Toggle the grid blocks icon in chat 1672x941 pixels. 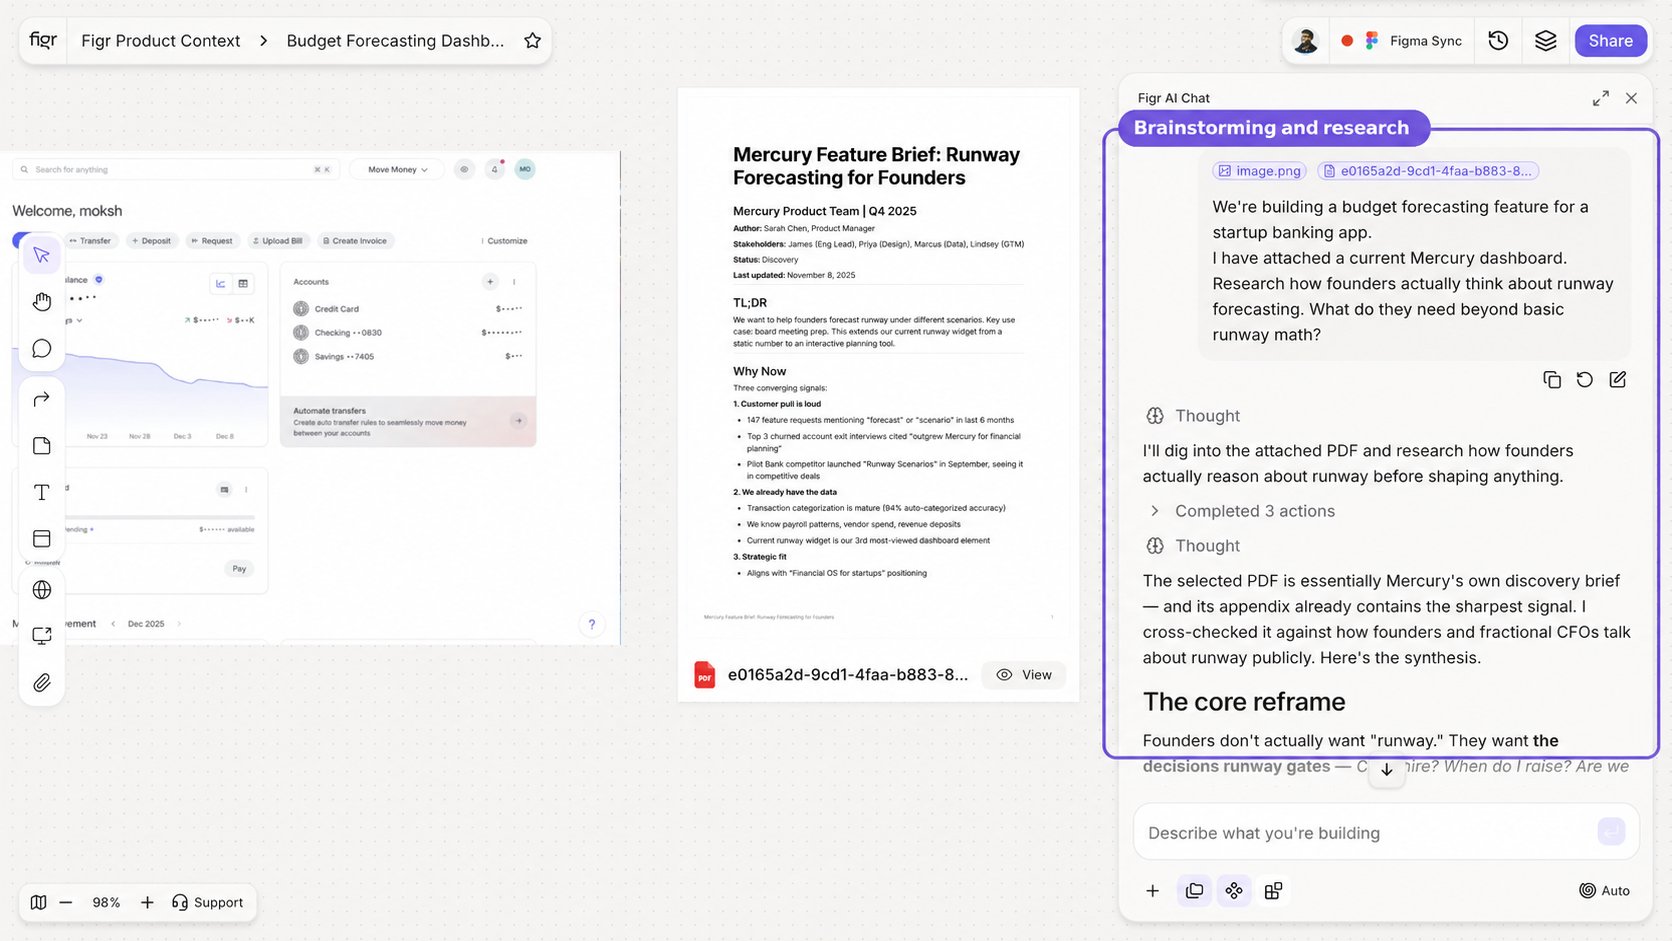click(x=1273, y=891)
